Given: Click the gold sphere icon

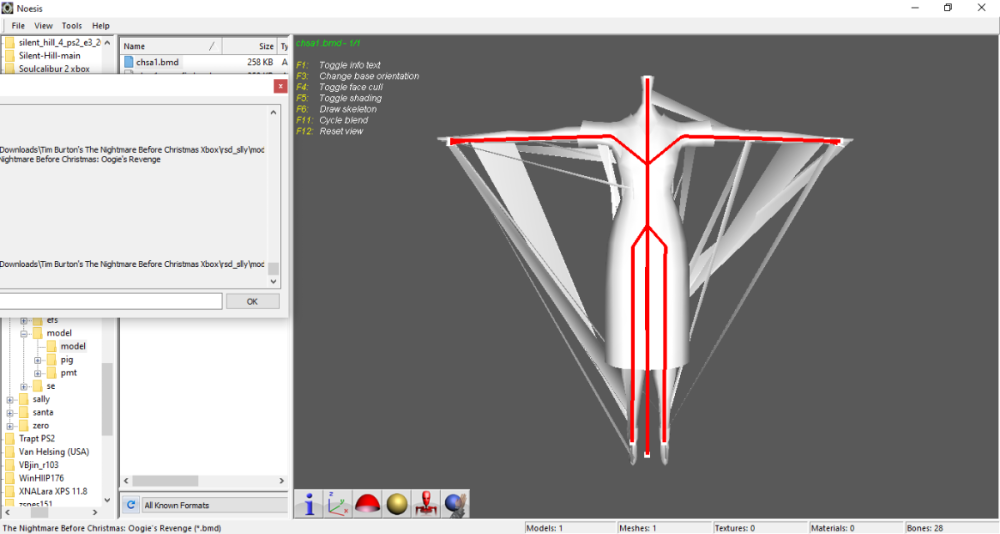Looking at the screenshot, I should pos(397,504).
